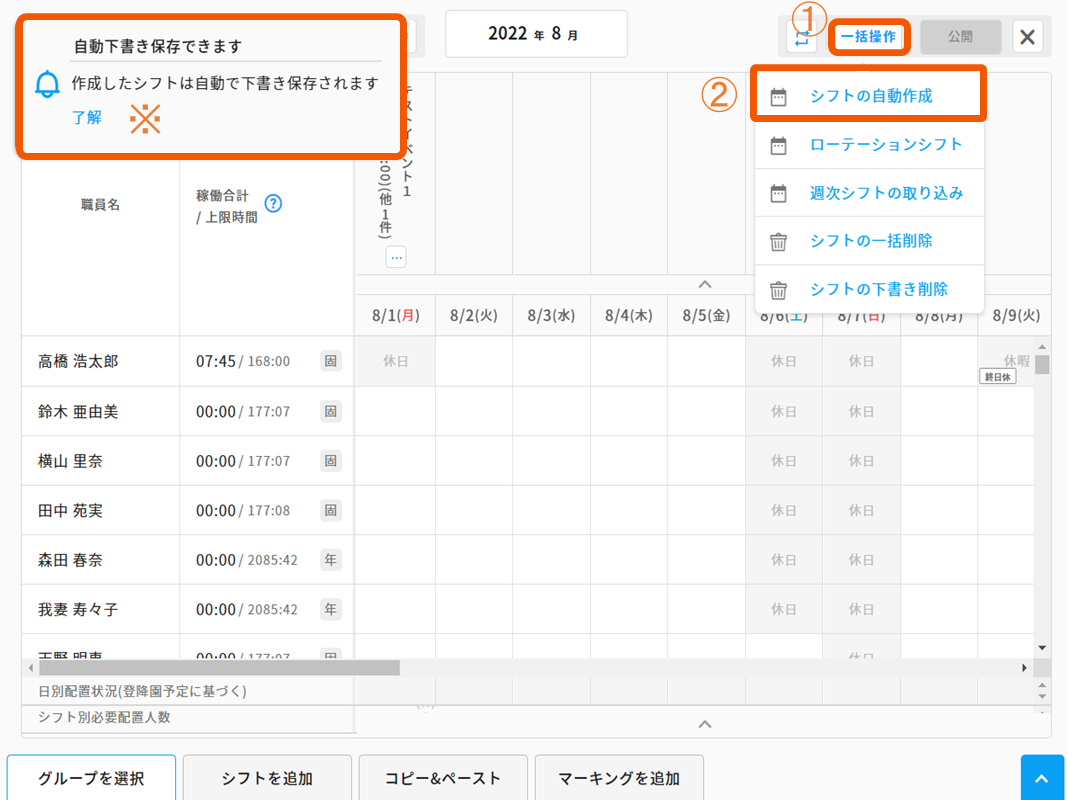The width and height of the screenshot is (1067, 800).
Task: Click the trash icon beside シフトの一括削除
Action: point(779,241)
